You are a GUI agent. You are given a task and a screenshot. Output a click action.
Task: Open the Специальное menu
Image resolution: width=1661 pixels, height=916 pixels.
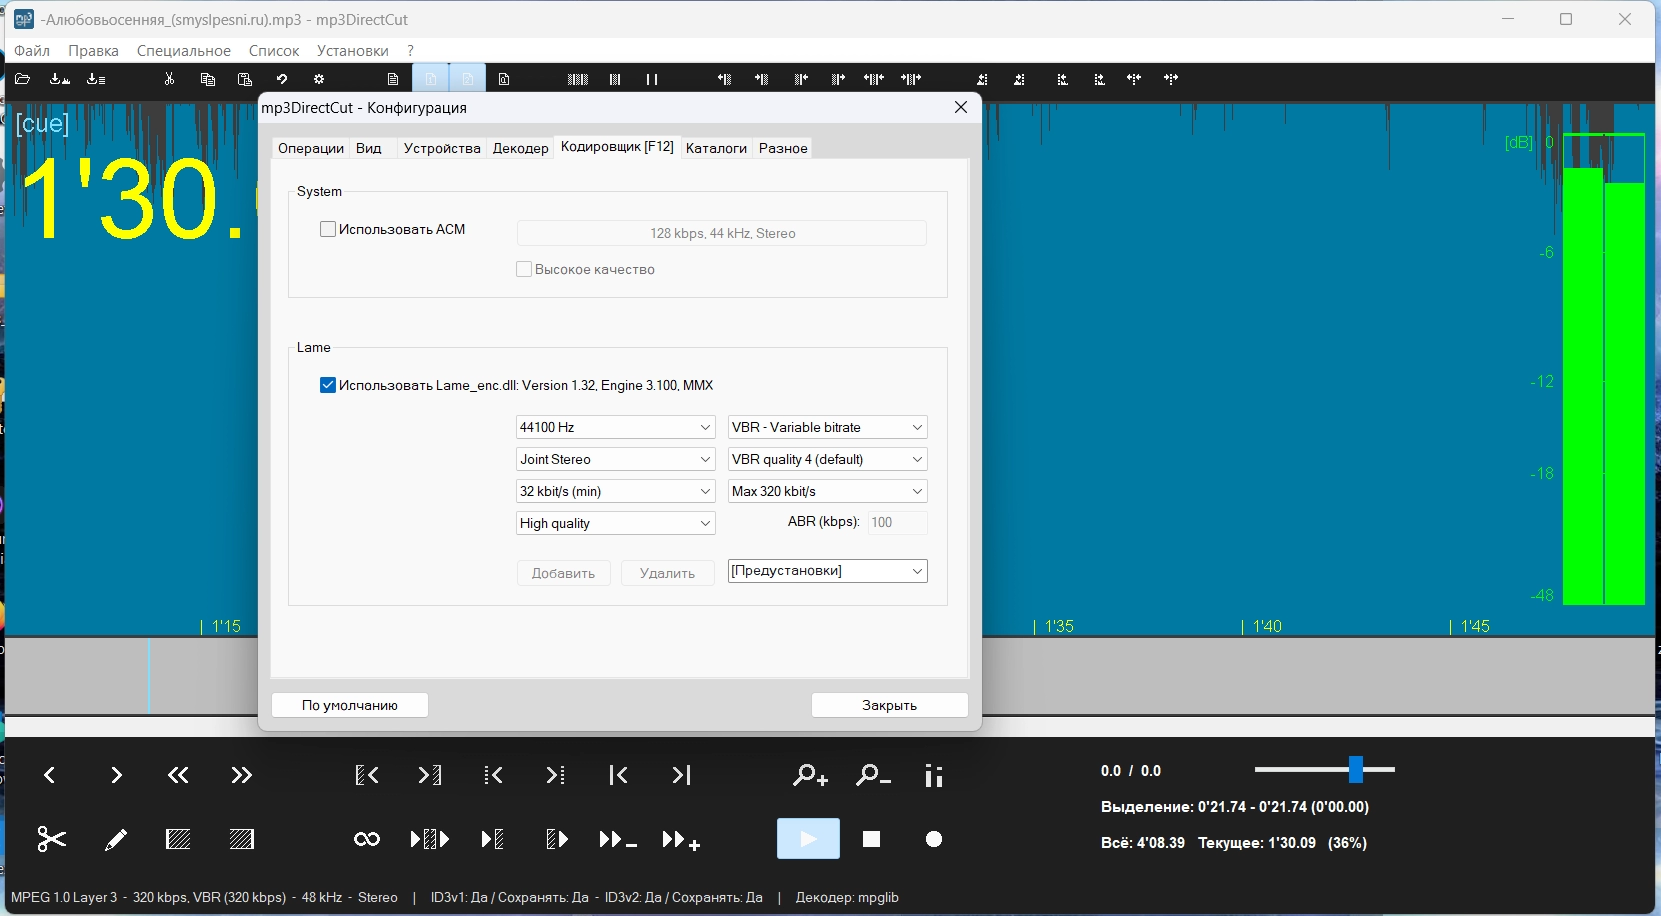click(183, 50)
